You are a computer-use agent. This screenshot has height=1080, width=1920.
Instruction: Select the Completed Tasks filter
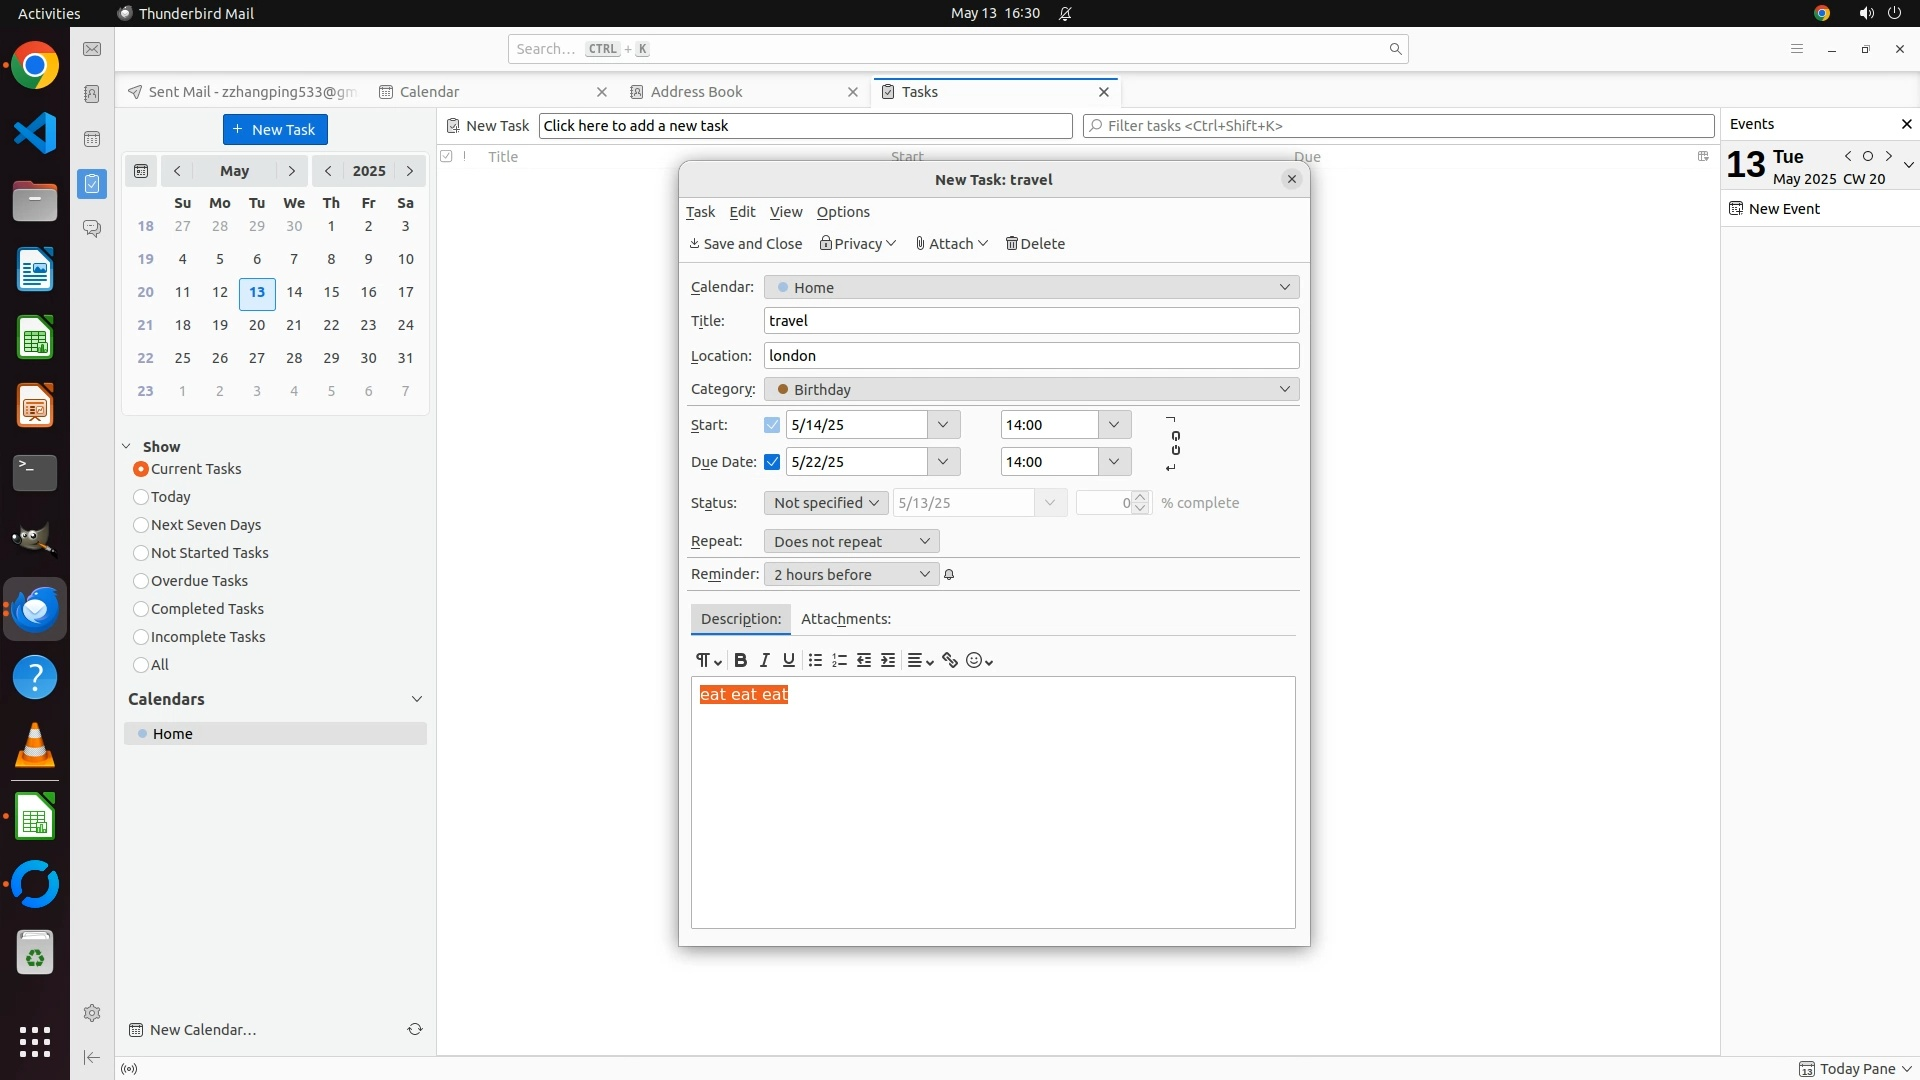[x=141, y=609]
